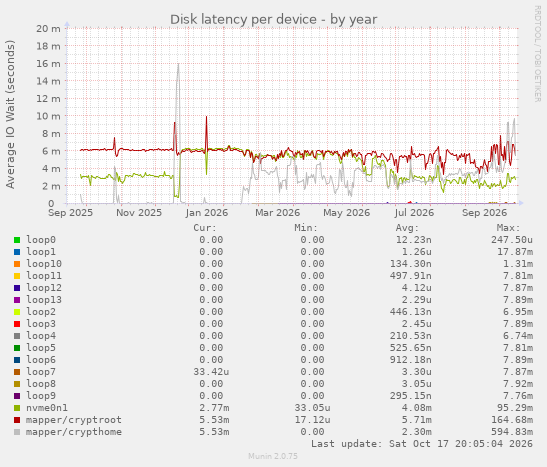Click the Avg: column header
Screen dimensions: 547x467
coord(407,228)
